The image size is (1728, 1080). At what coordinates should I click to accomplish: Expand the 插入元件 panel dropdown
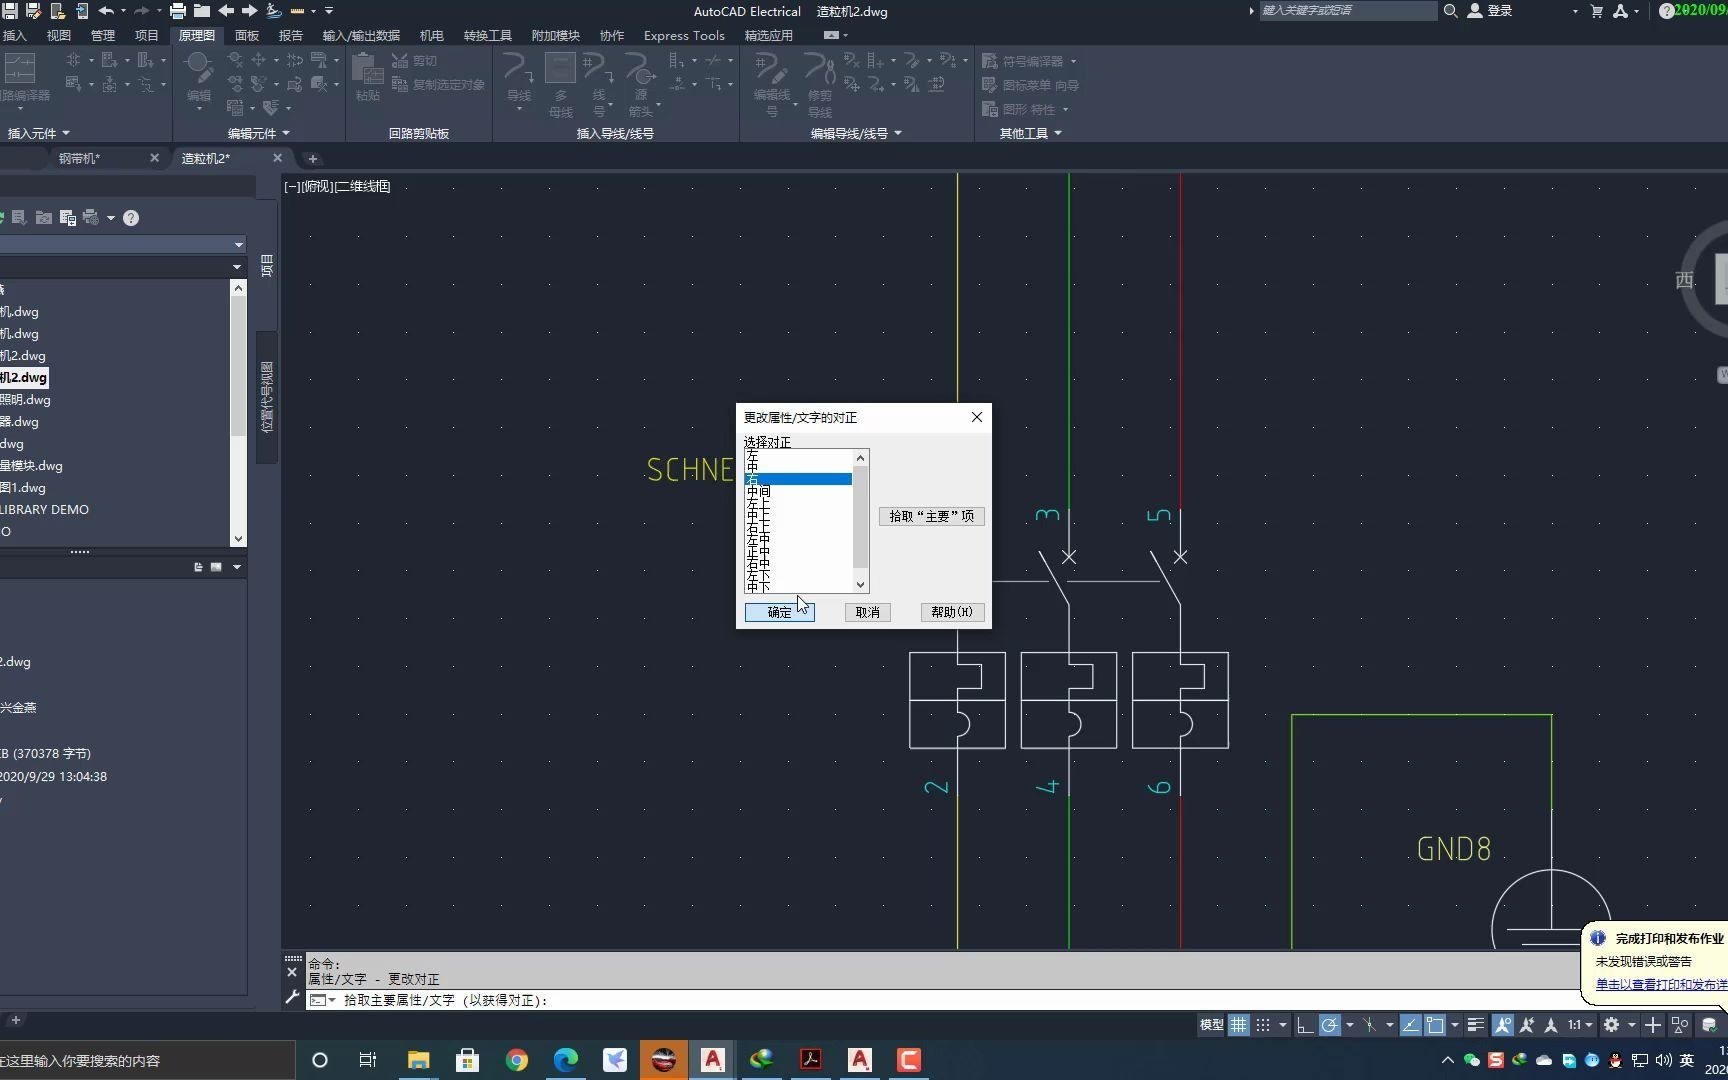click(67, 133)
